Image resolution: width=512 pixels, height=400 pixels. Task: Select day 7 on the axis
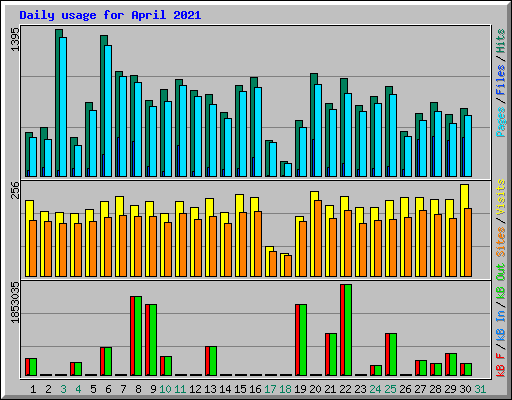(123, 389)
